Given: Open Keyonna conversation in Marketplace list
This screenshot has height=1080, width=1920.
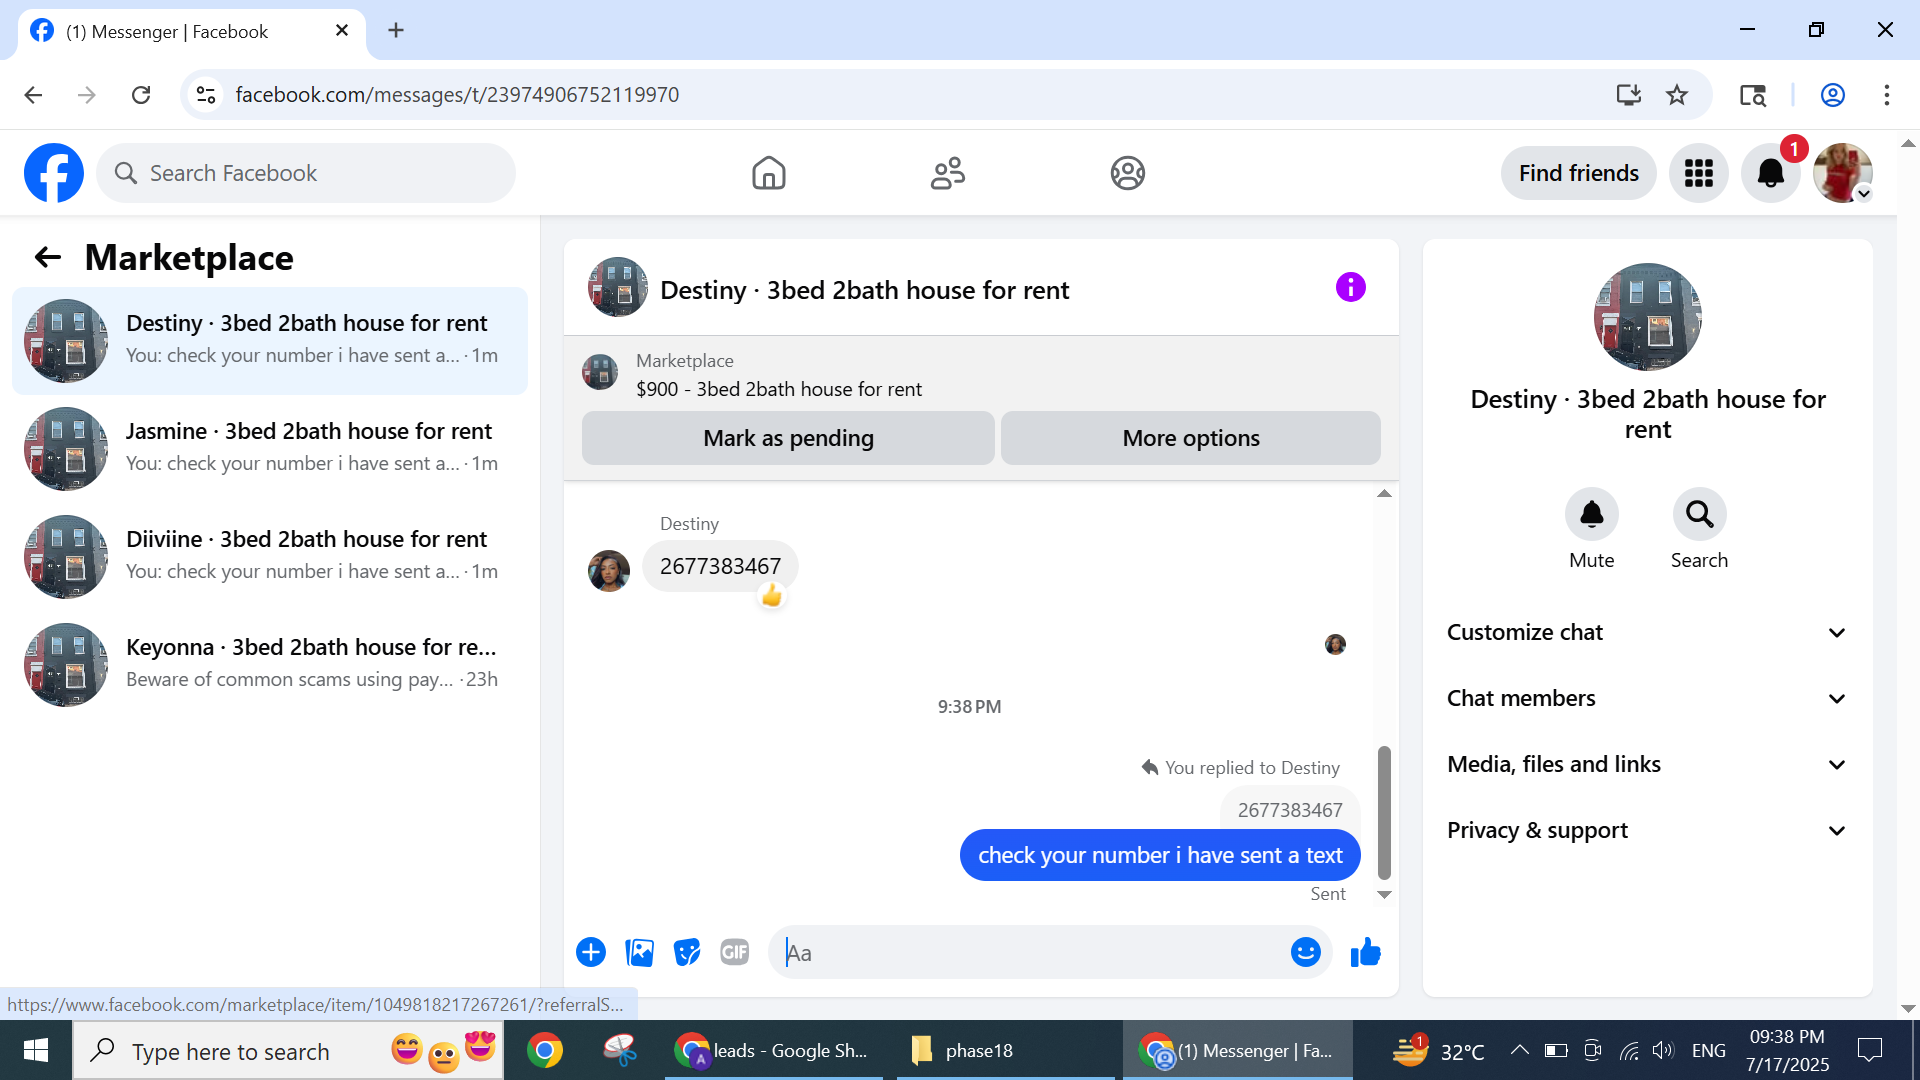Looking at the screenshot, I should click(270, 665).
